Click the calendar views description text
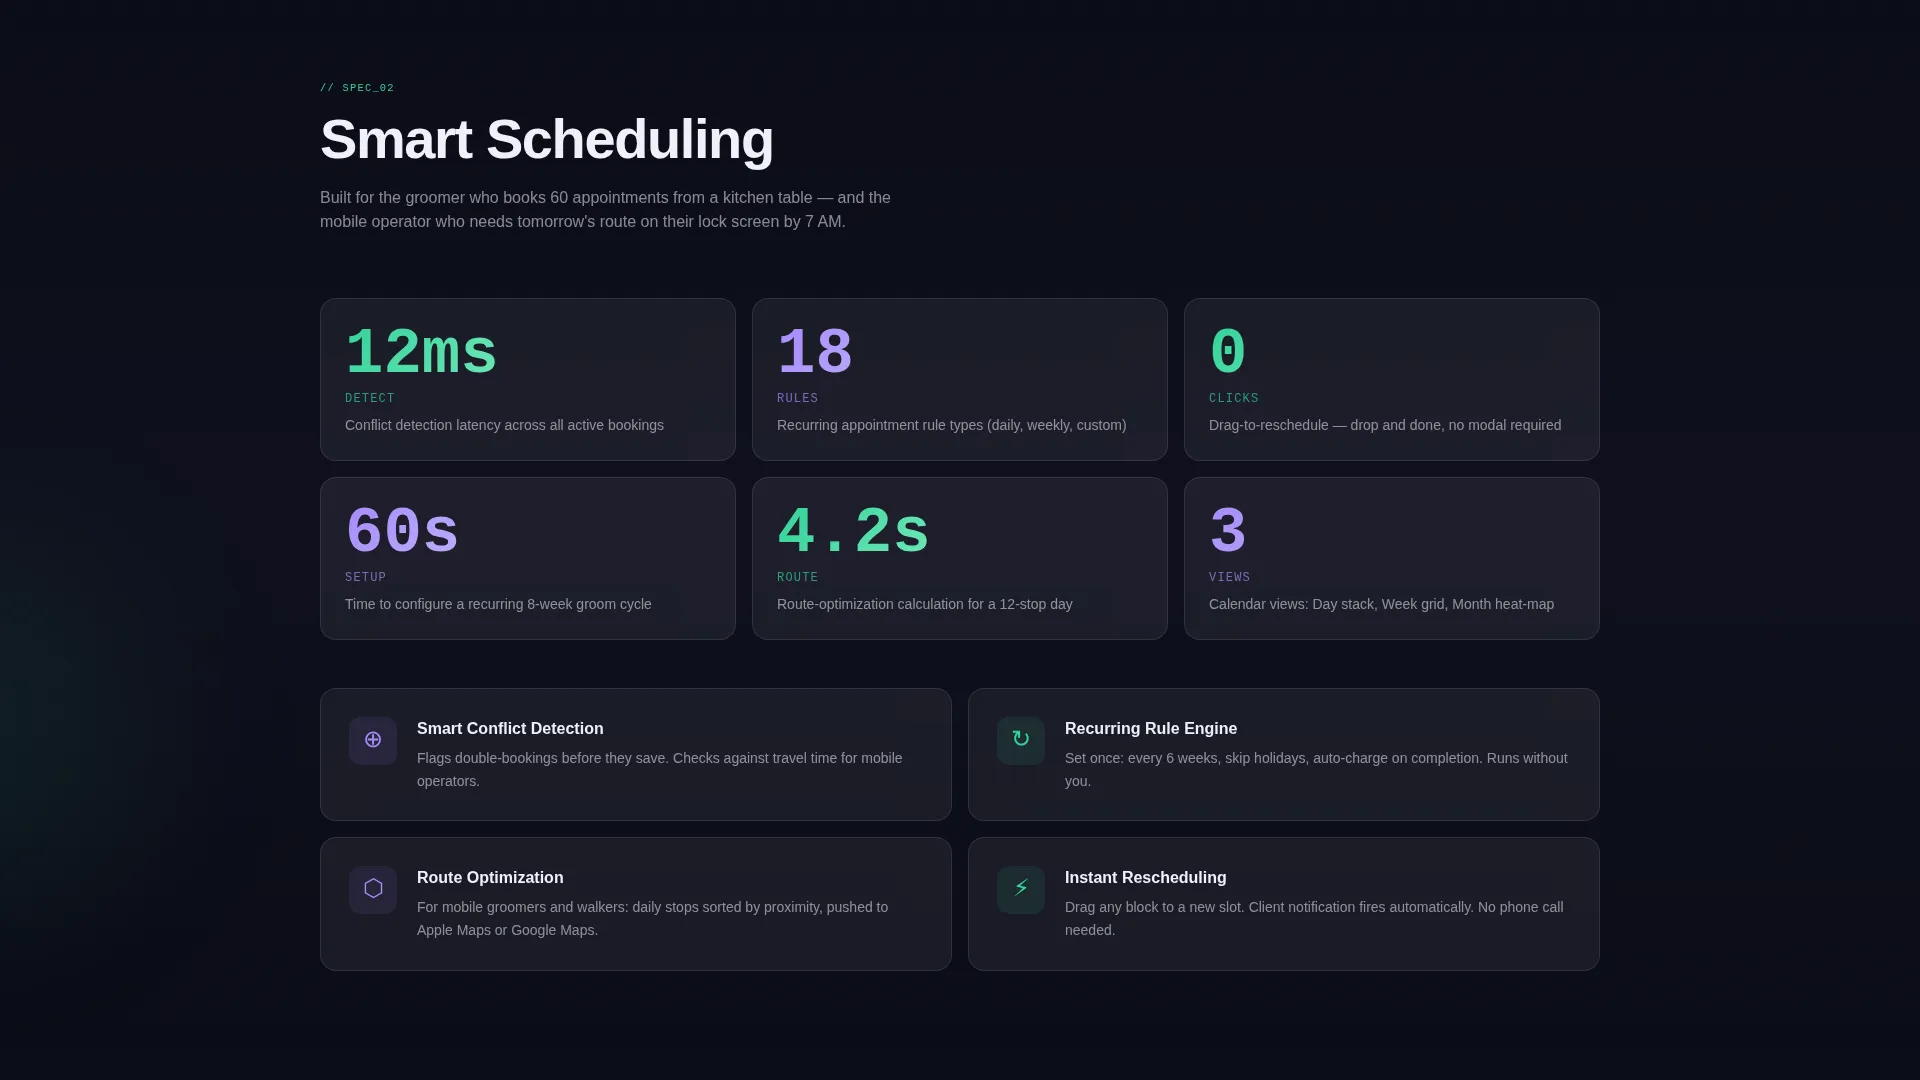This screenshot has height=1080, width=1920. click(x=1381, y=604)
